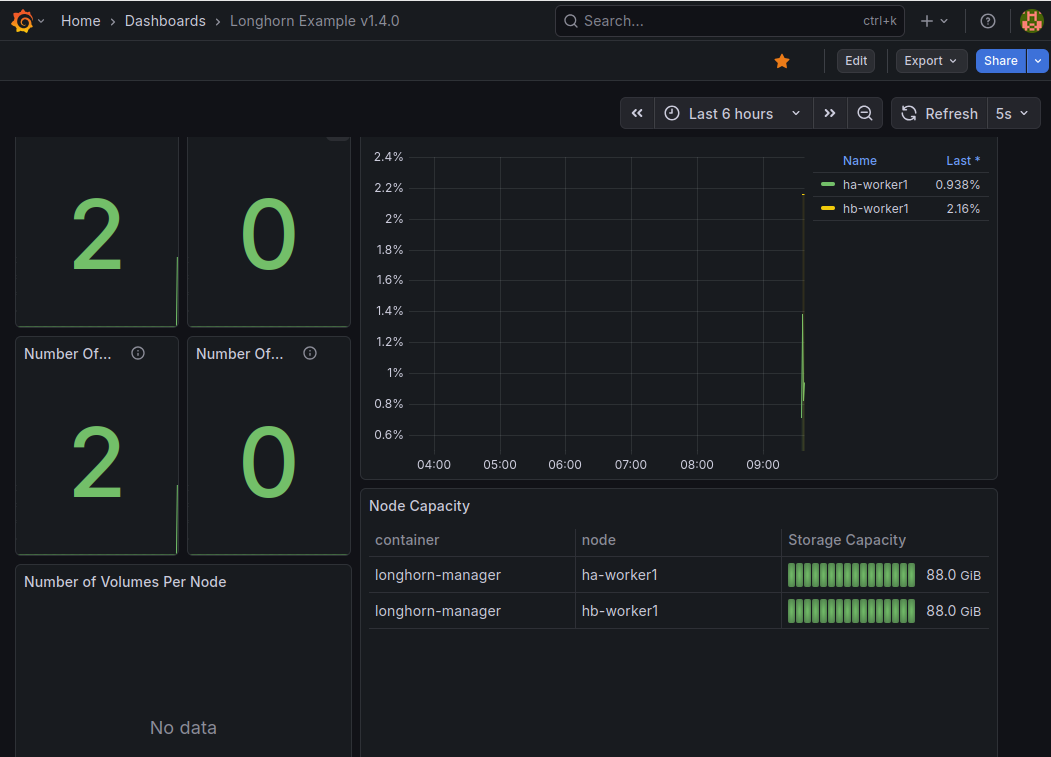Toggle ha-worker1 series in legend
Viewport: 1051px width, 757px height.
click(875, 185)
